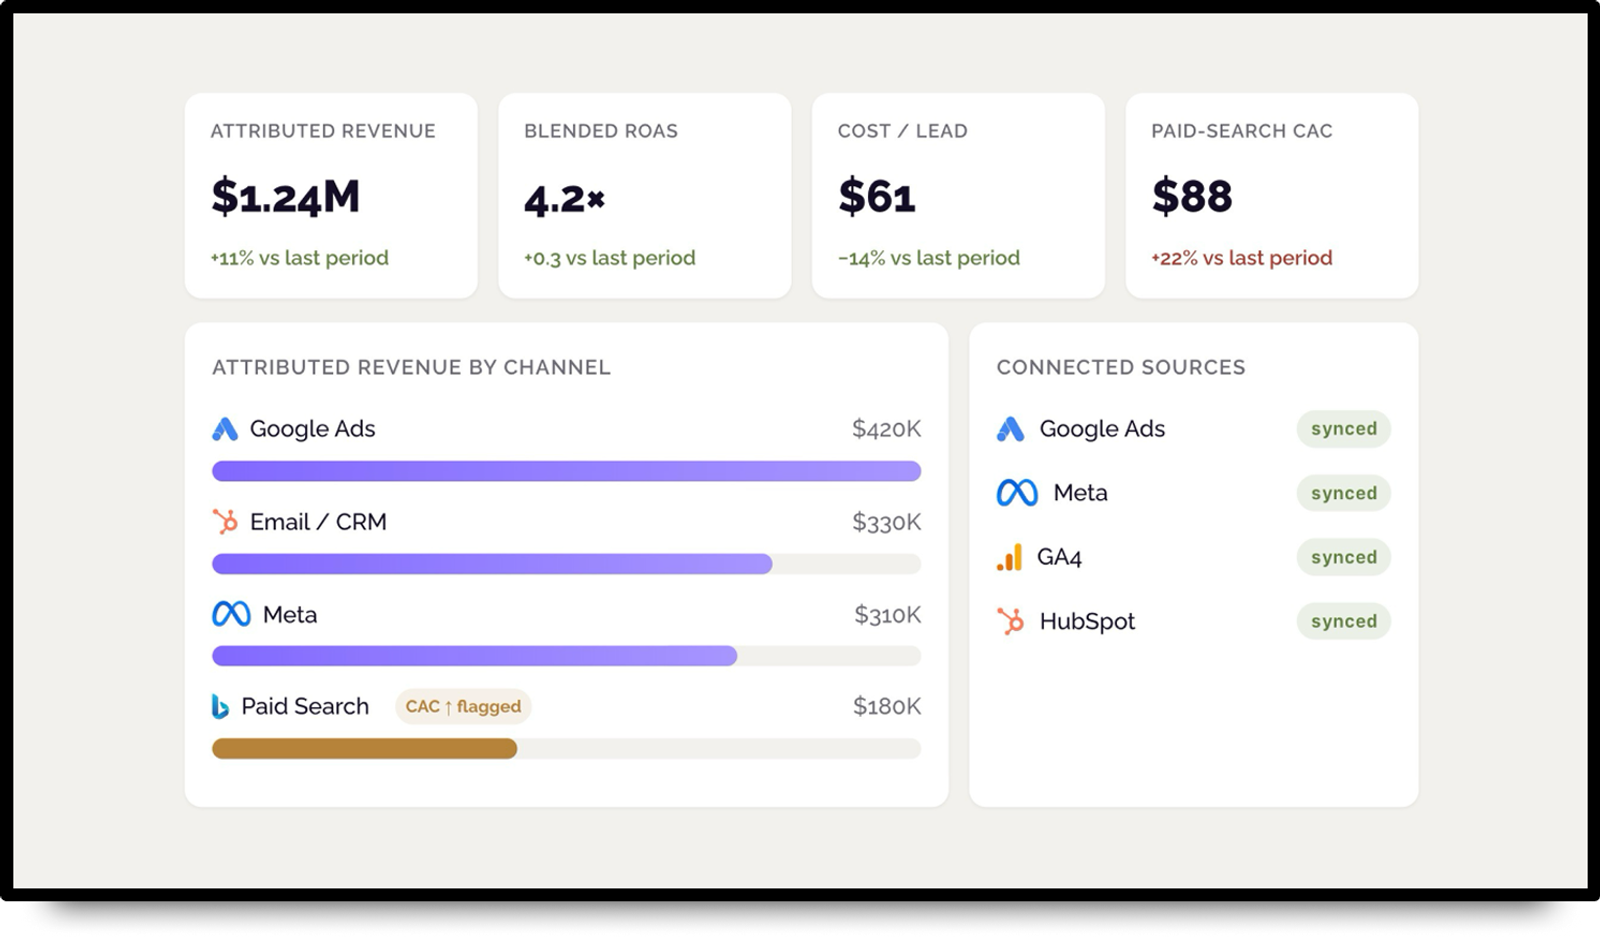The image size is (1600, 937).
Task: Click the GA4 analytics bar icon
Action: (1009, 557)
